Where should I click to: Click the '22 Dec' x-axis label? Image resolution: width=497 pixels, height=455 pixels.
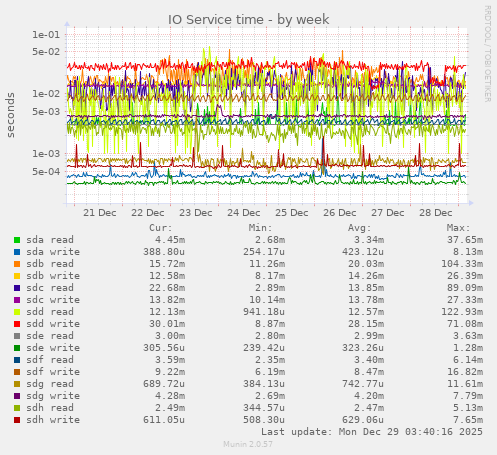tap(148, 213)
